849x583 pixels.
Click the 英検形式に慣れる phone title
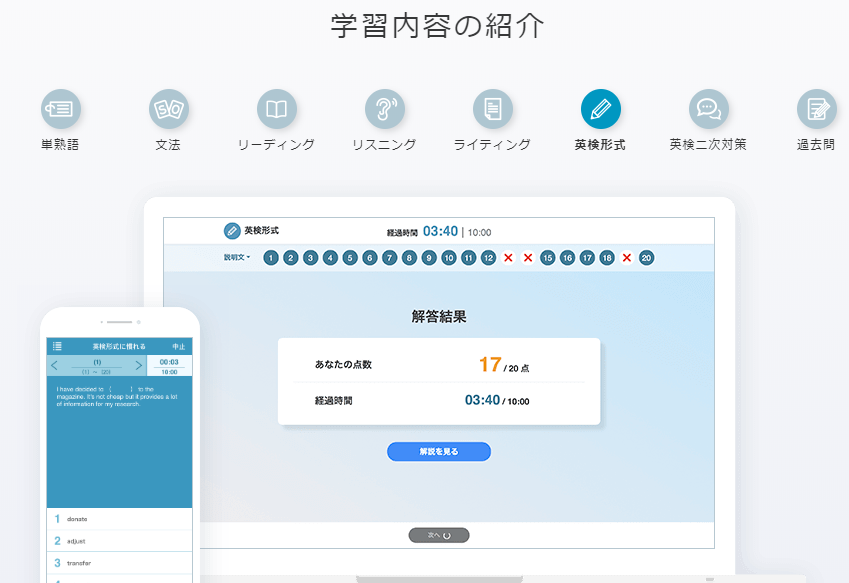[119, 346]
